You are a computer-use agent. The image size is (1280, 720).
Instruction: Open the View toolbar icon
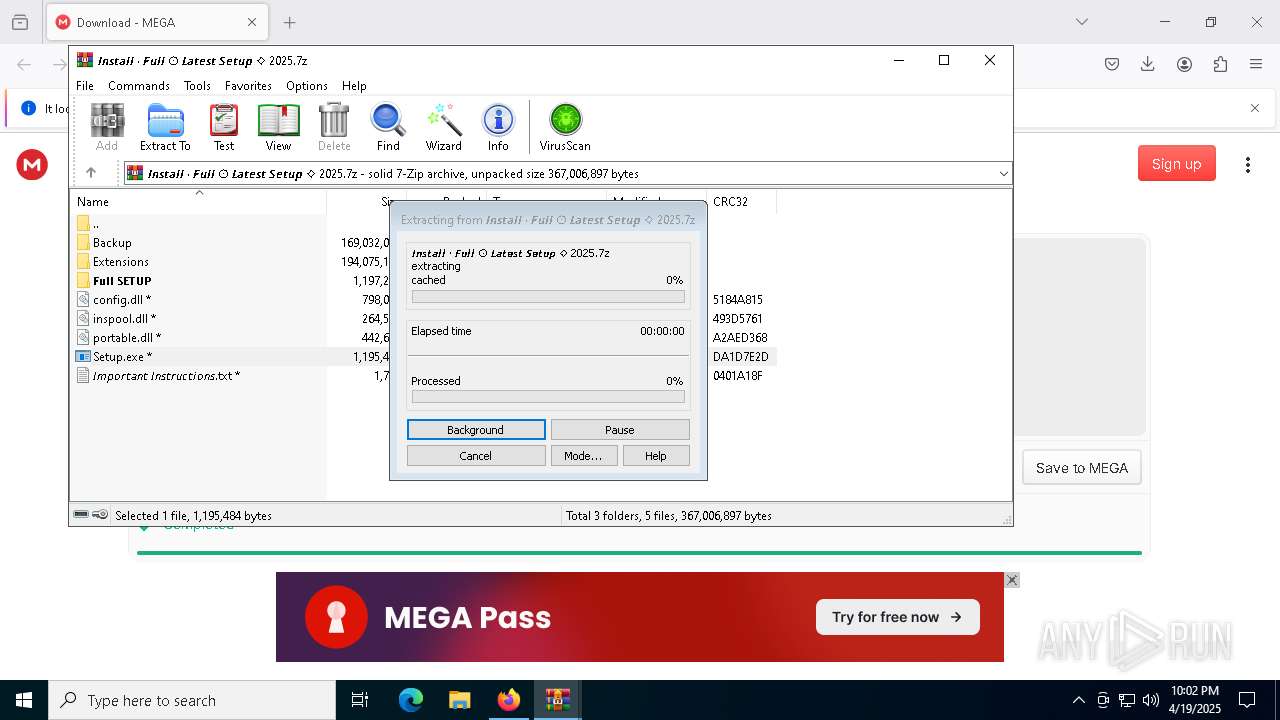[x=278, y=127]
